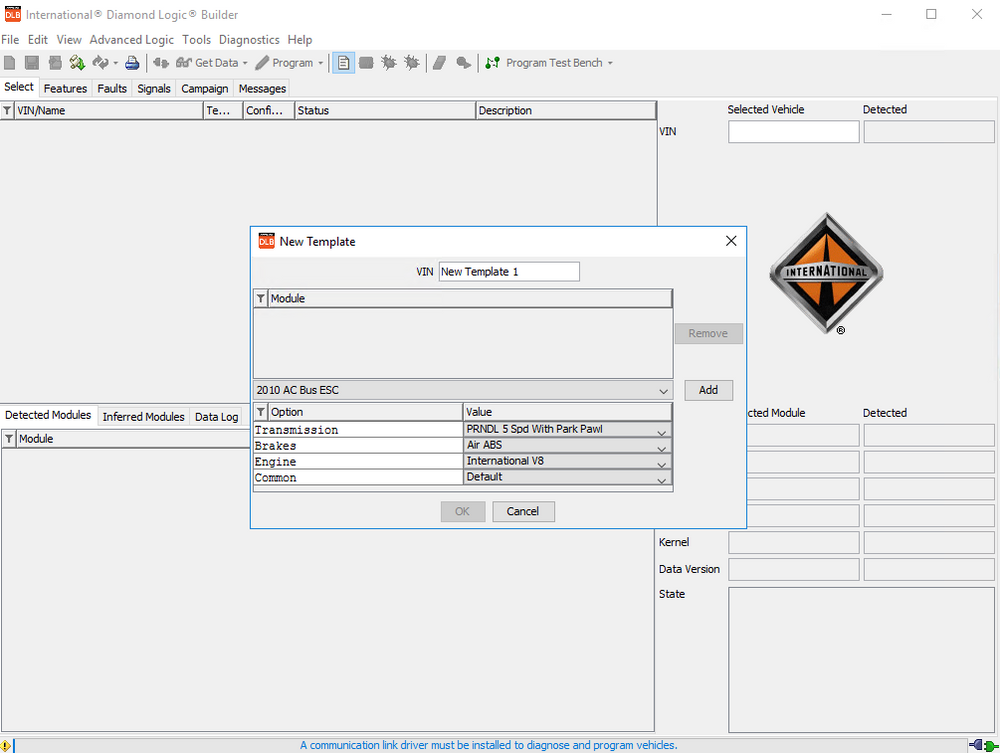Click the filter funnel on the VIN/Name column
The width and height of the screenshot is (1000, 753).
pos(7,110)
